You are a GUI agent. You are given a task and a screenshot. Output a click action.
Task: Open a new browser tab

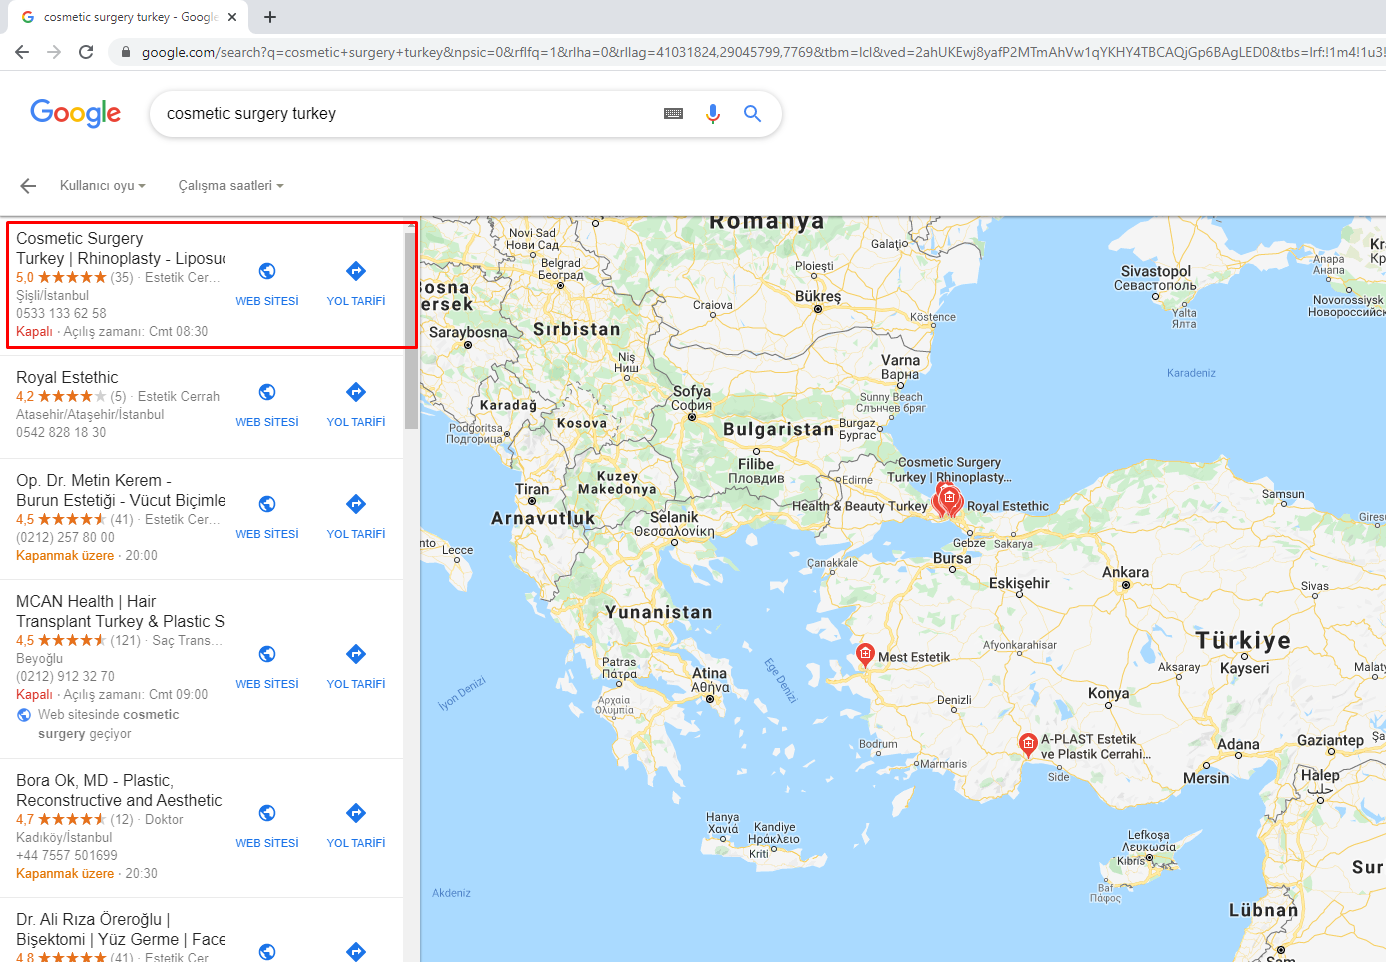(x=270, y=17)
